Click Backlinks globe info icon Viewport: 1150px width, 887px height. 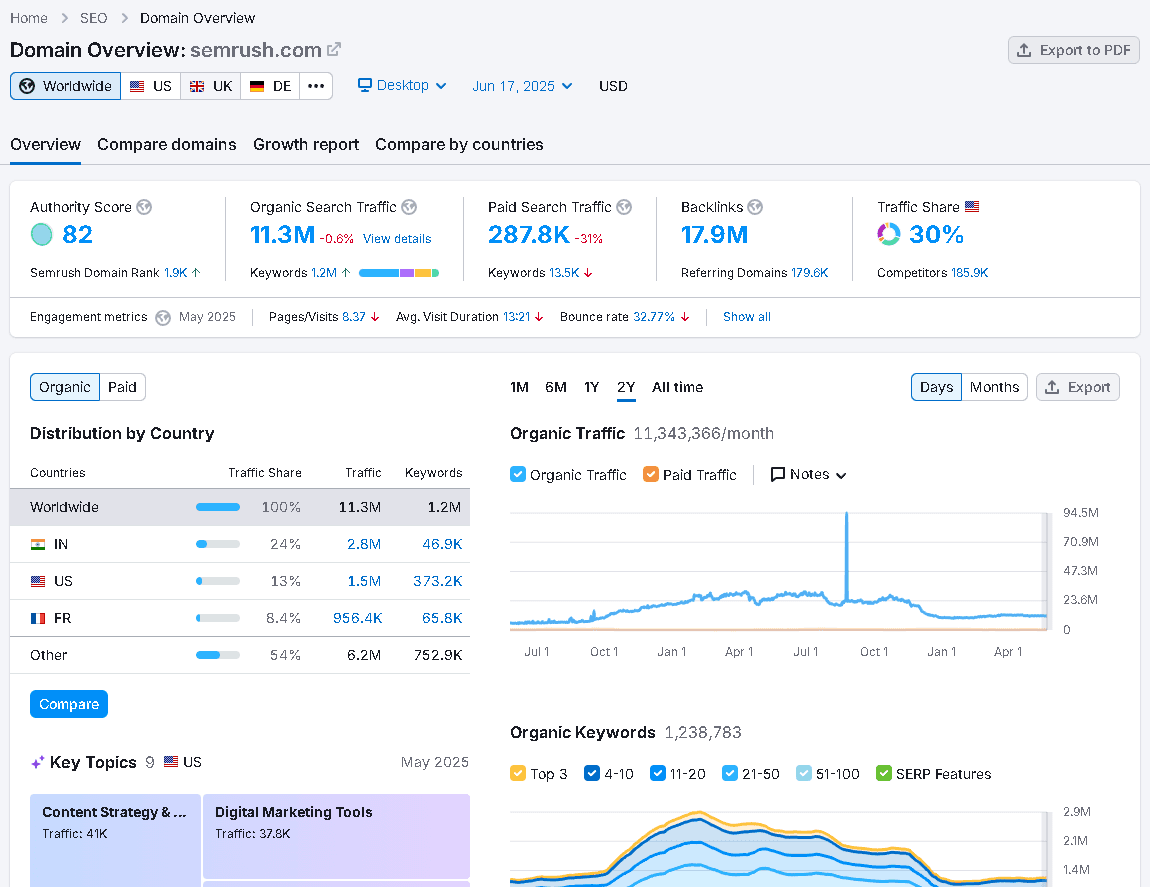pos(755,207)
